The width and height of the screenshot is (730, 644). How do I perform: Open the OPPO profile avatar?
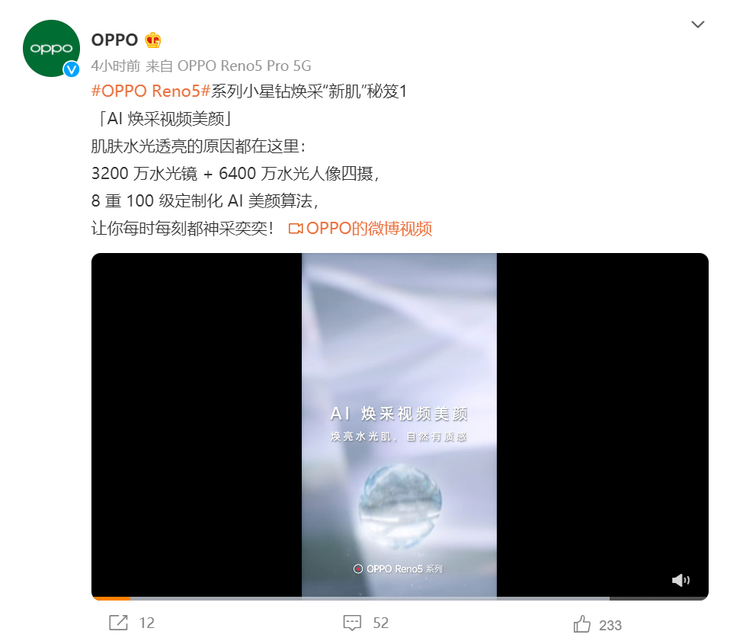(x=51, y=48)
